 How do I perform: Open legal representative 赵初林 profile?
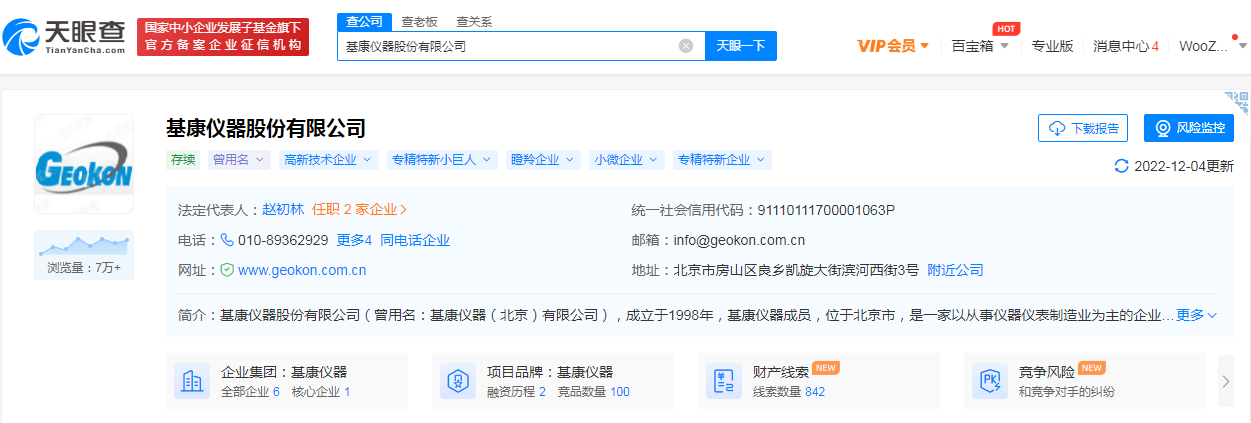click(x=283, y=210)
